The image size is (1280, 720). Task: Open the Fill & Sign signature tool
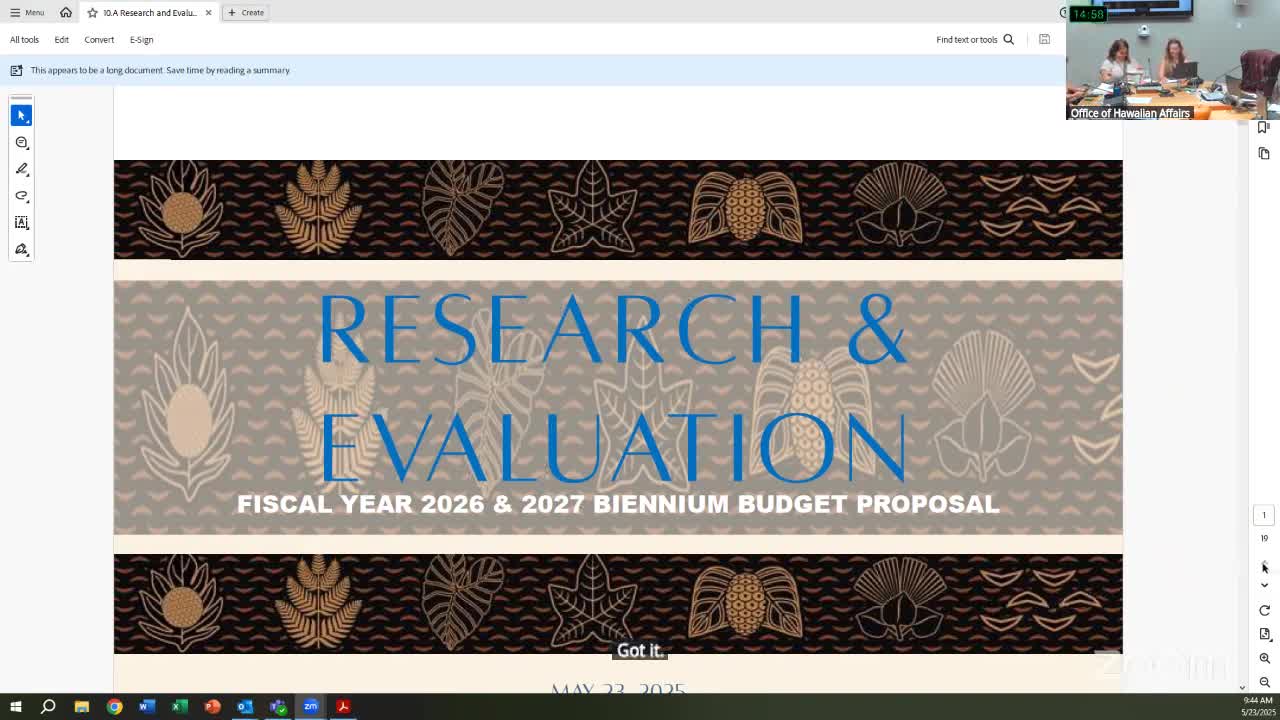(x=21, y=250)
